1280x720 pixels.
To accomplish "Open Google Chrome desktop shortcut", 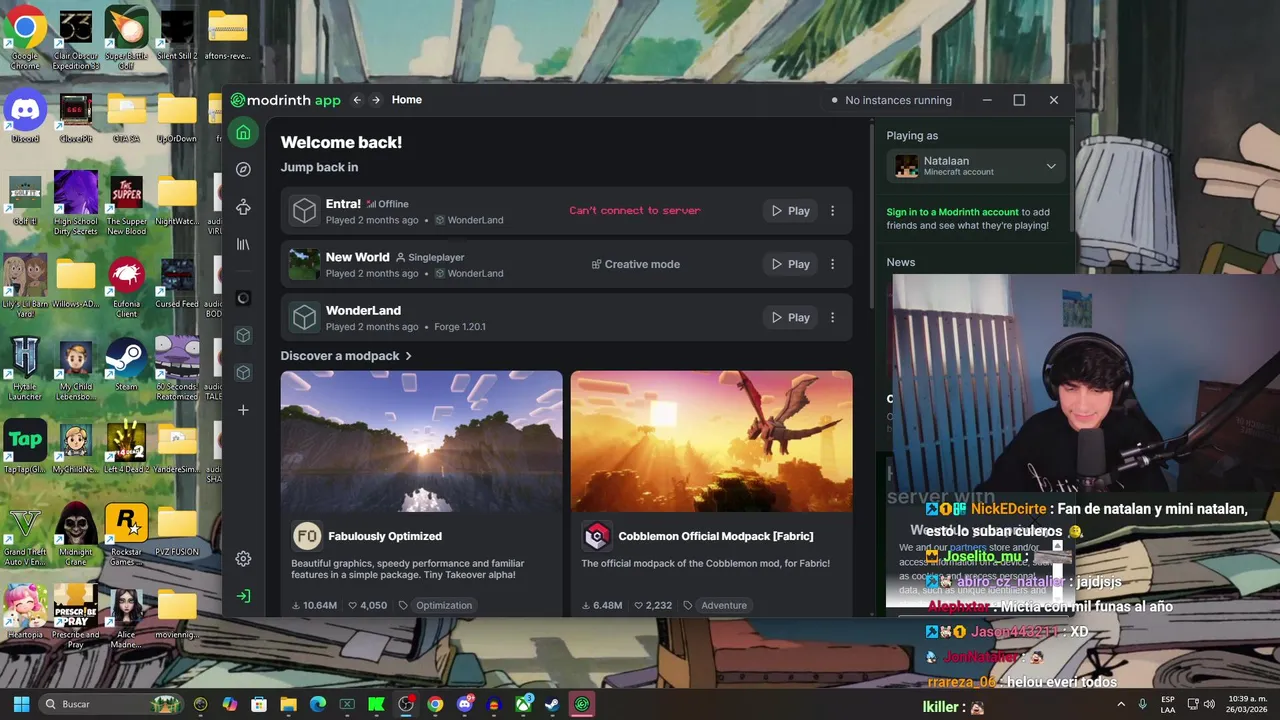I will pos(25,40).
